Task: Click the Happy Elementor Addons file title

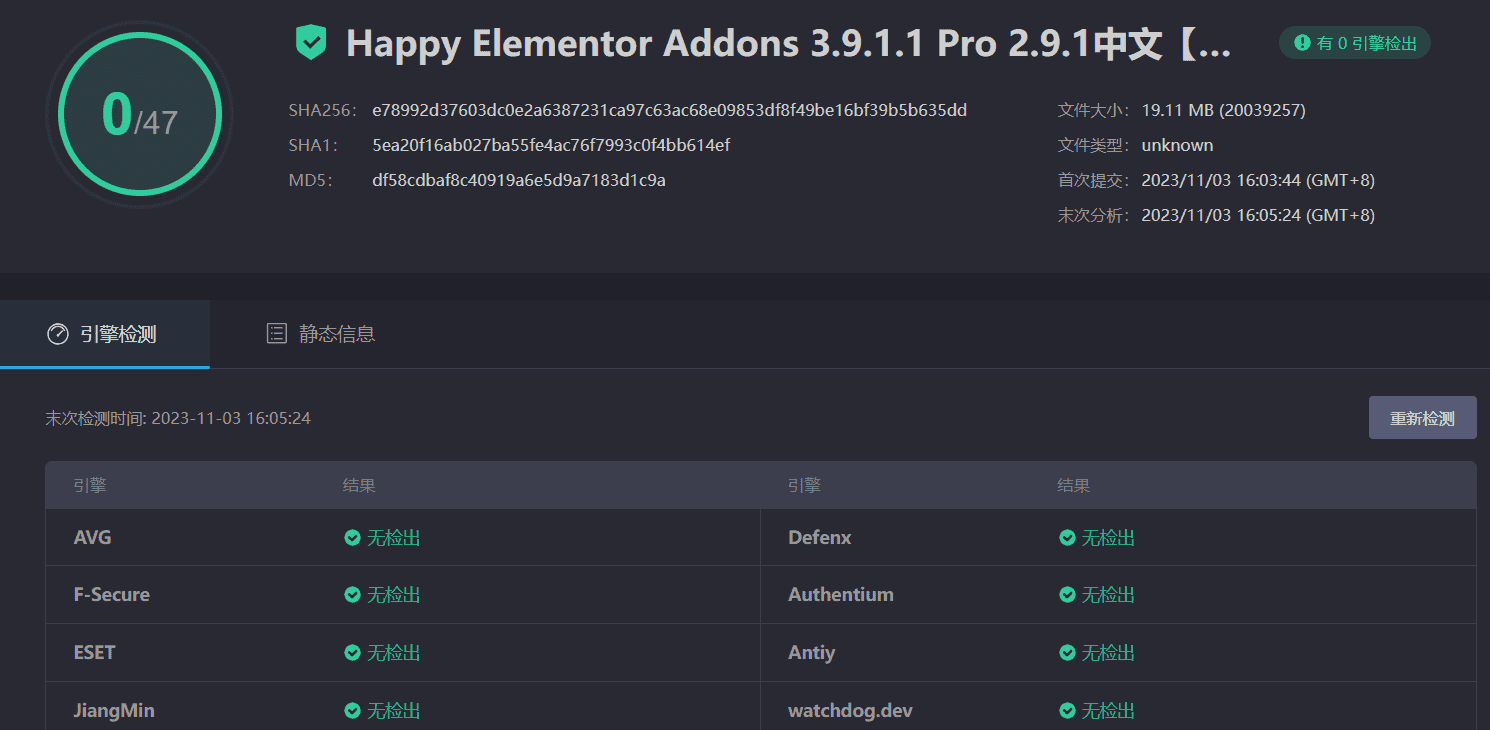Action: pyautogui.click(x=789, y=44)
